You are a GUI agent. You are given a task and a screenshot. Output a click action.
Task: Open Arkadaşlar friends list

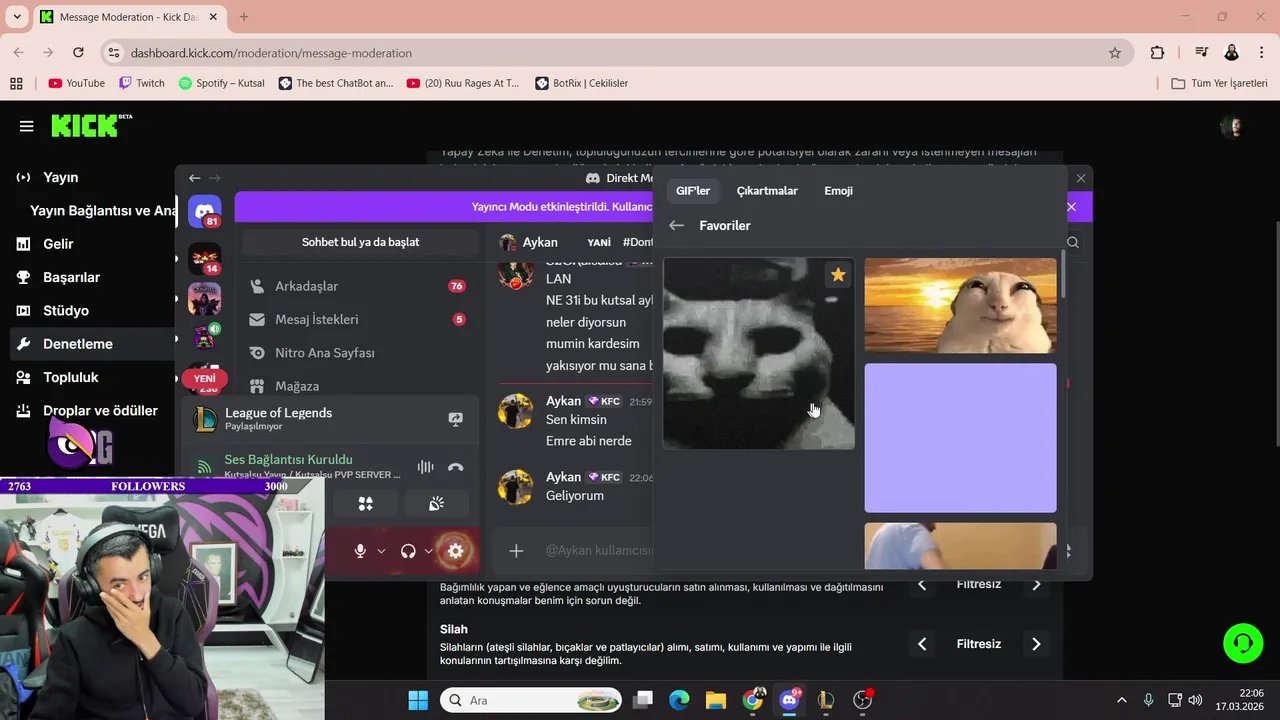pos(358,286)
